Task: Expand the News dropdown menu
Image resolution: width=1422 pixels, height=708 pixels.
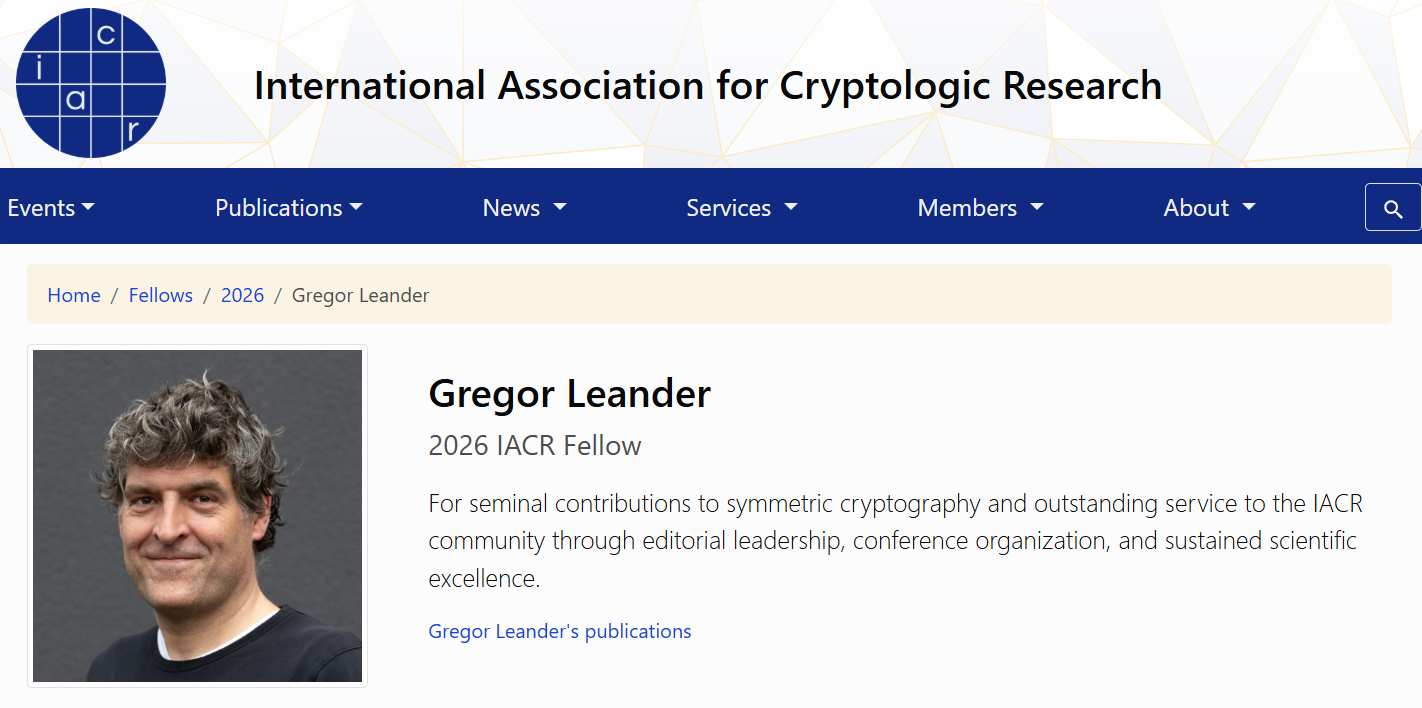Action: pos(524,208)
